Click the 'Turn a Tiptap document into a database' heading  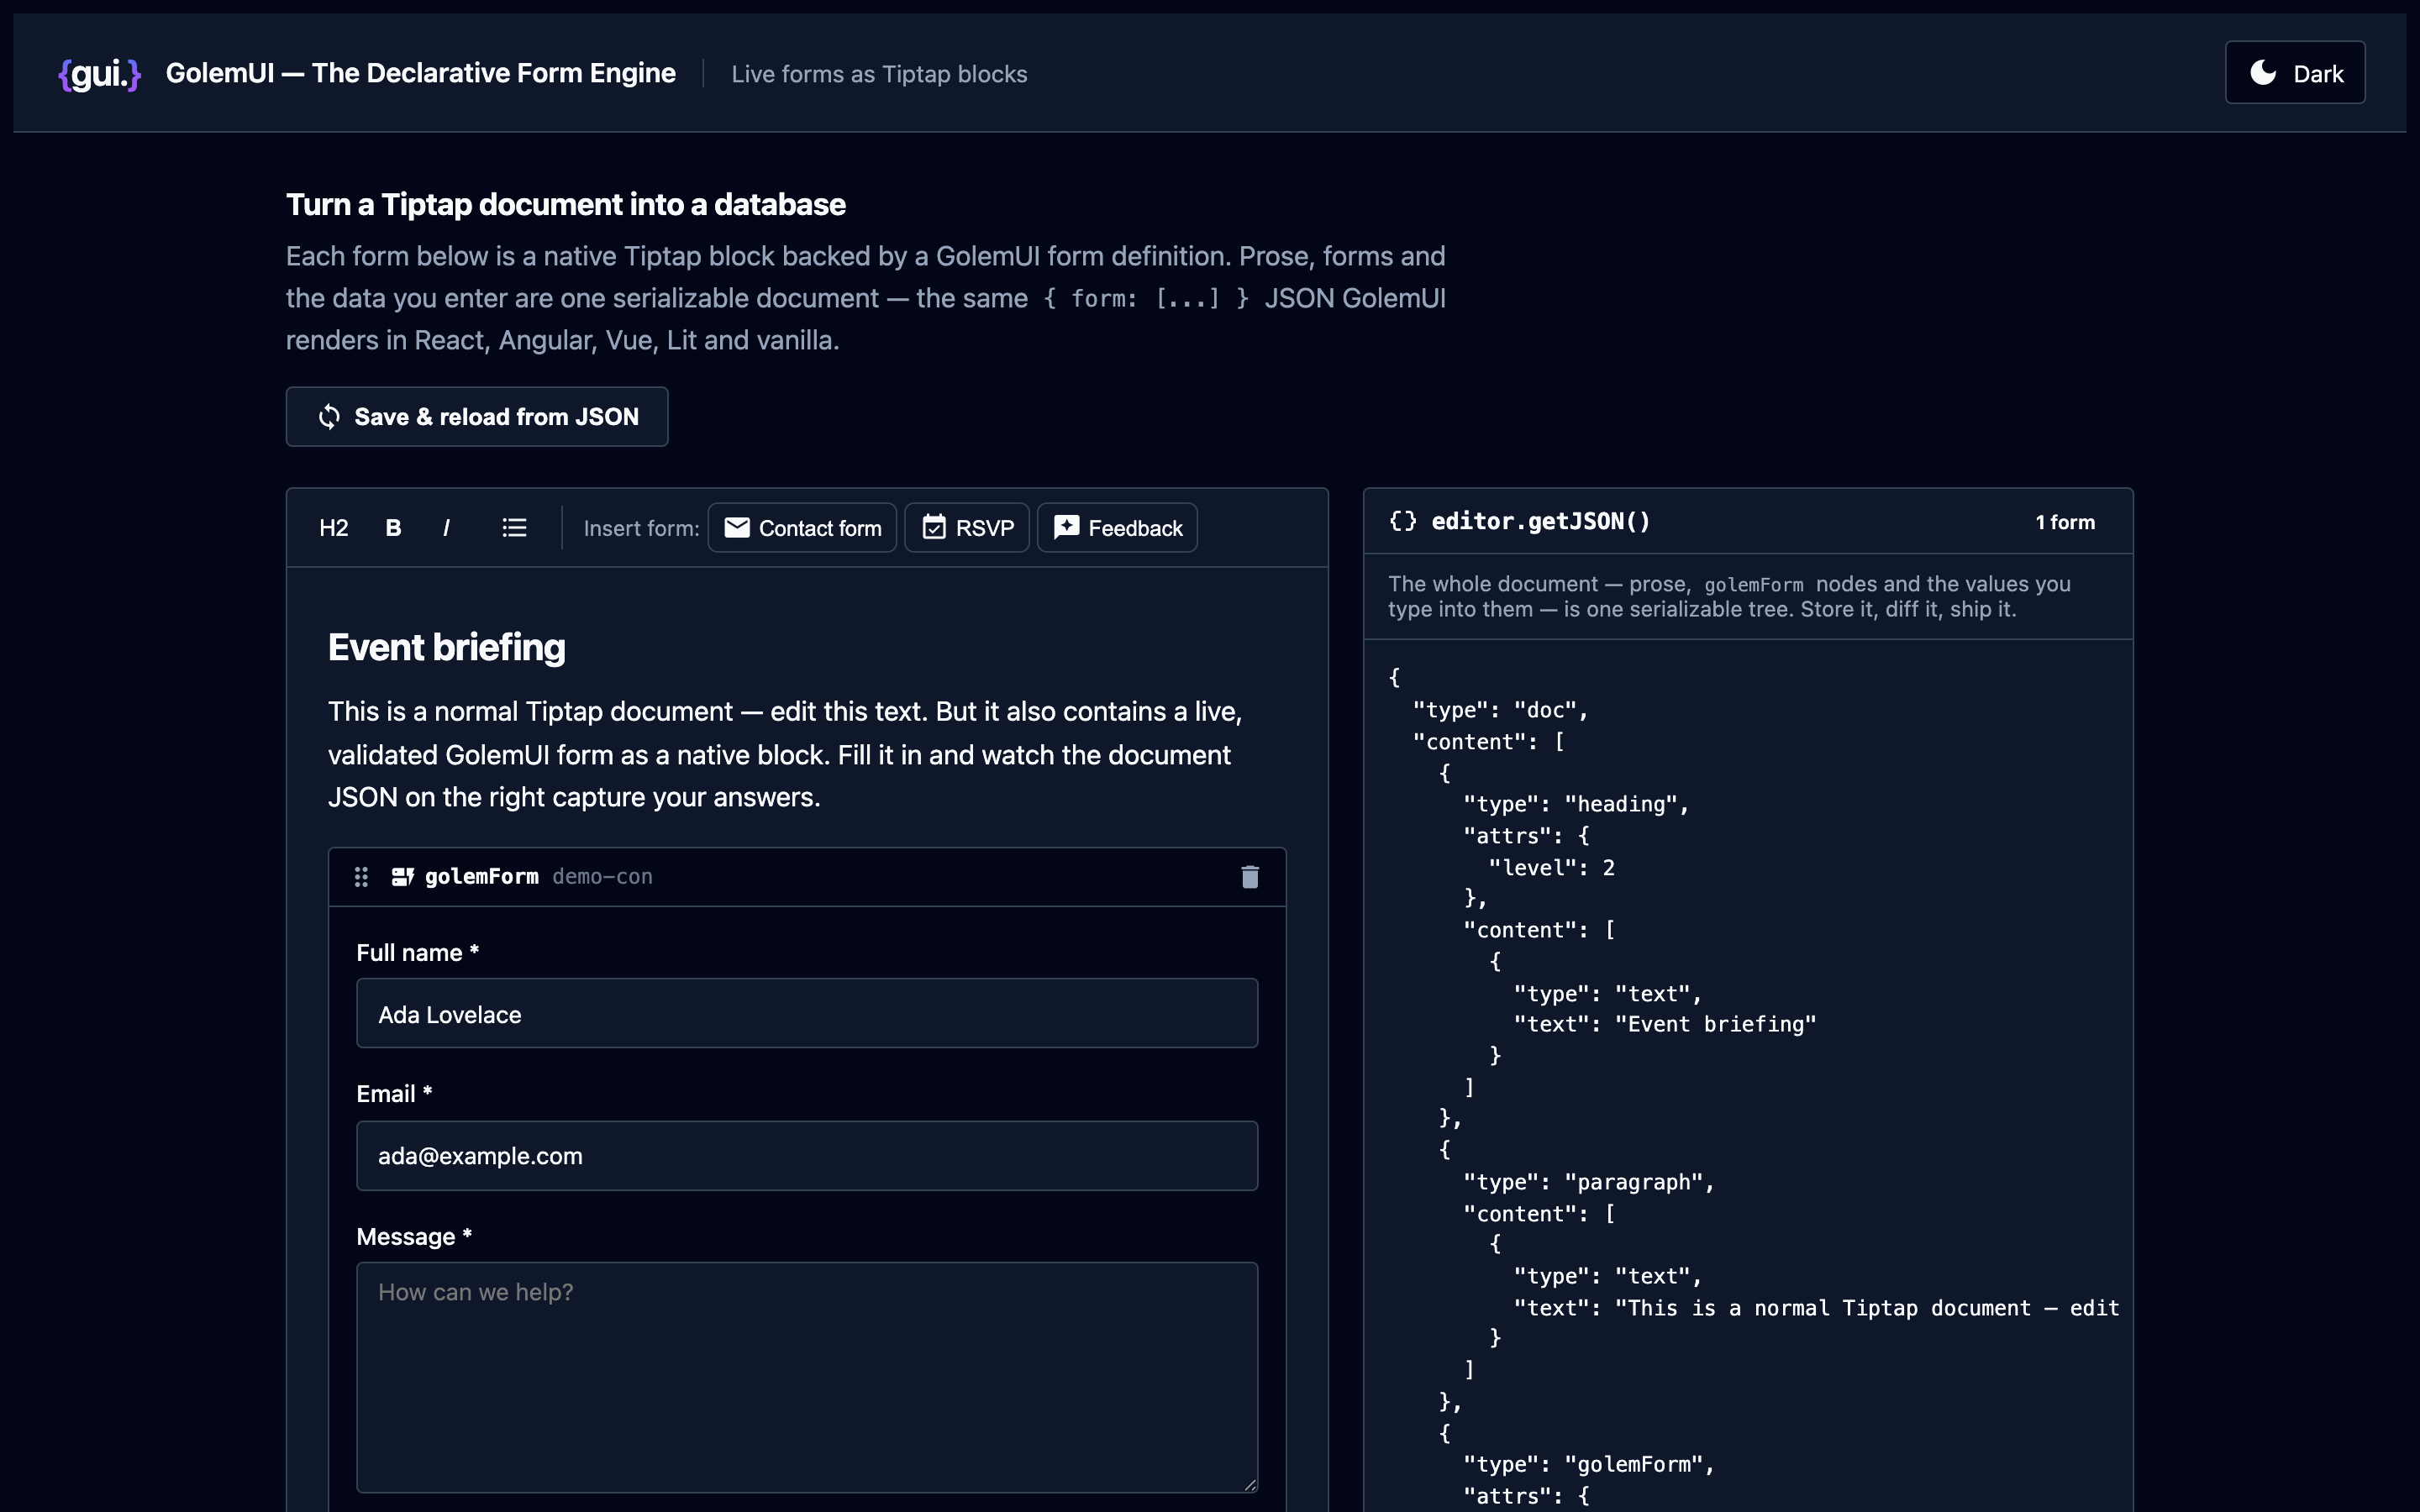pos(566,204)
